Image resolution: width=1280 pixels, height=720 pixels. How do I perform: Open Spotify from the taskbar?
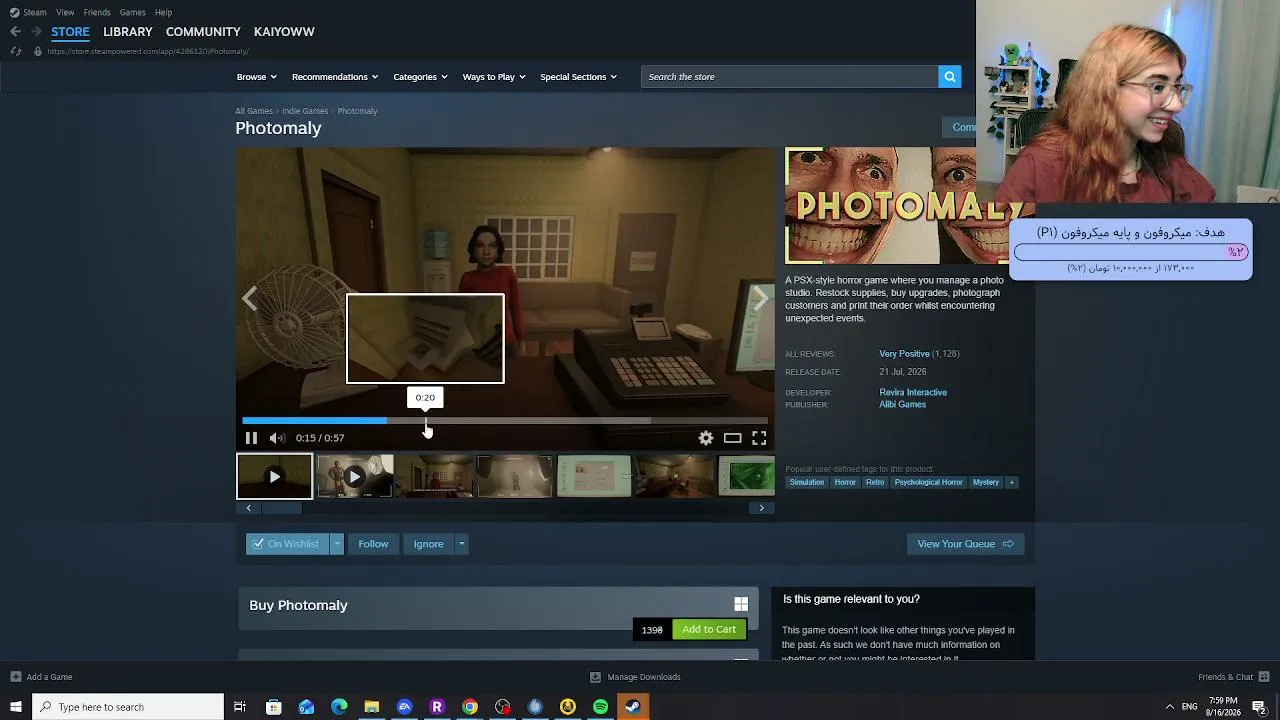(600, 707)
